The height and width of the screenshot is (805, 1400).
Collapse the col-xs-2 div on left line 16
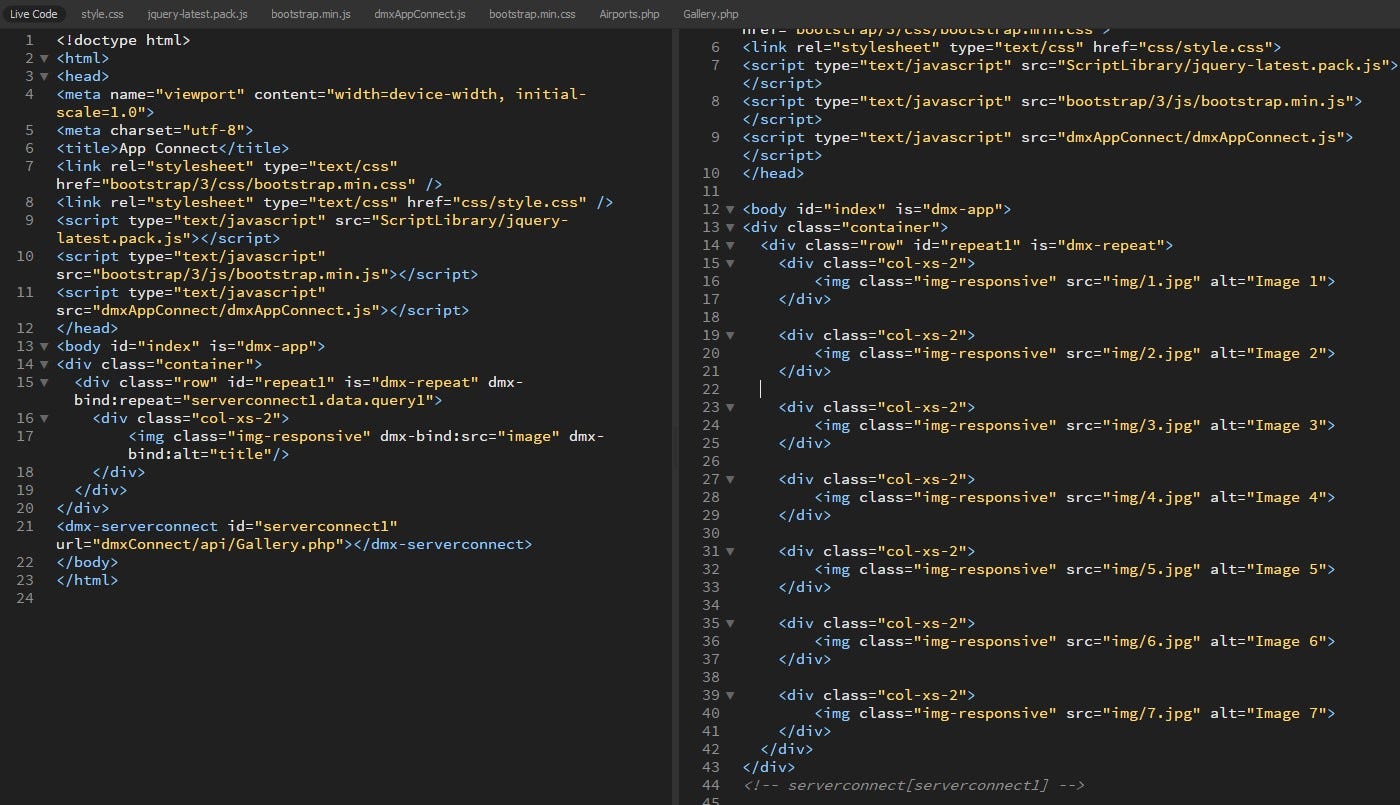(44, 419)
